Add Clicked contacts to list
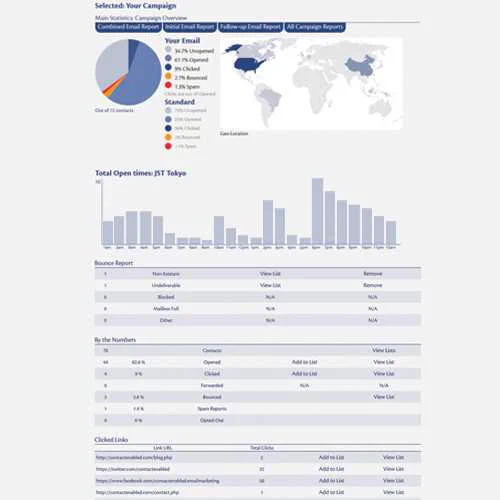The height and width of the screenshot is (500, 500). (304, 374)
